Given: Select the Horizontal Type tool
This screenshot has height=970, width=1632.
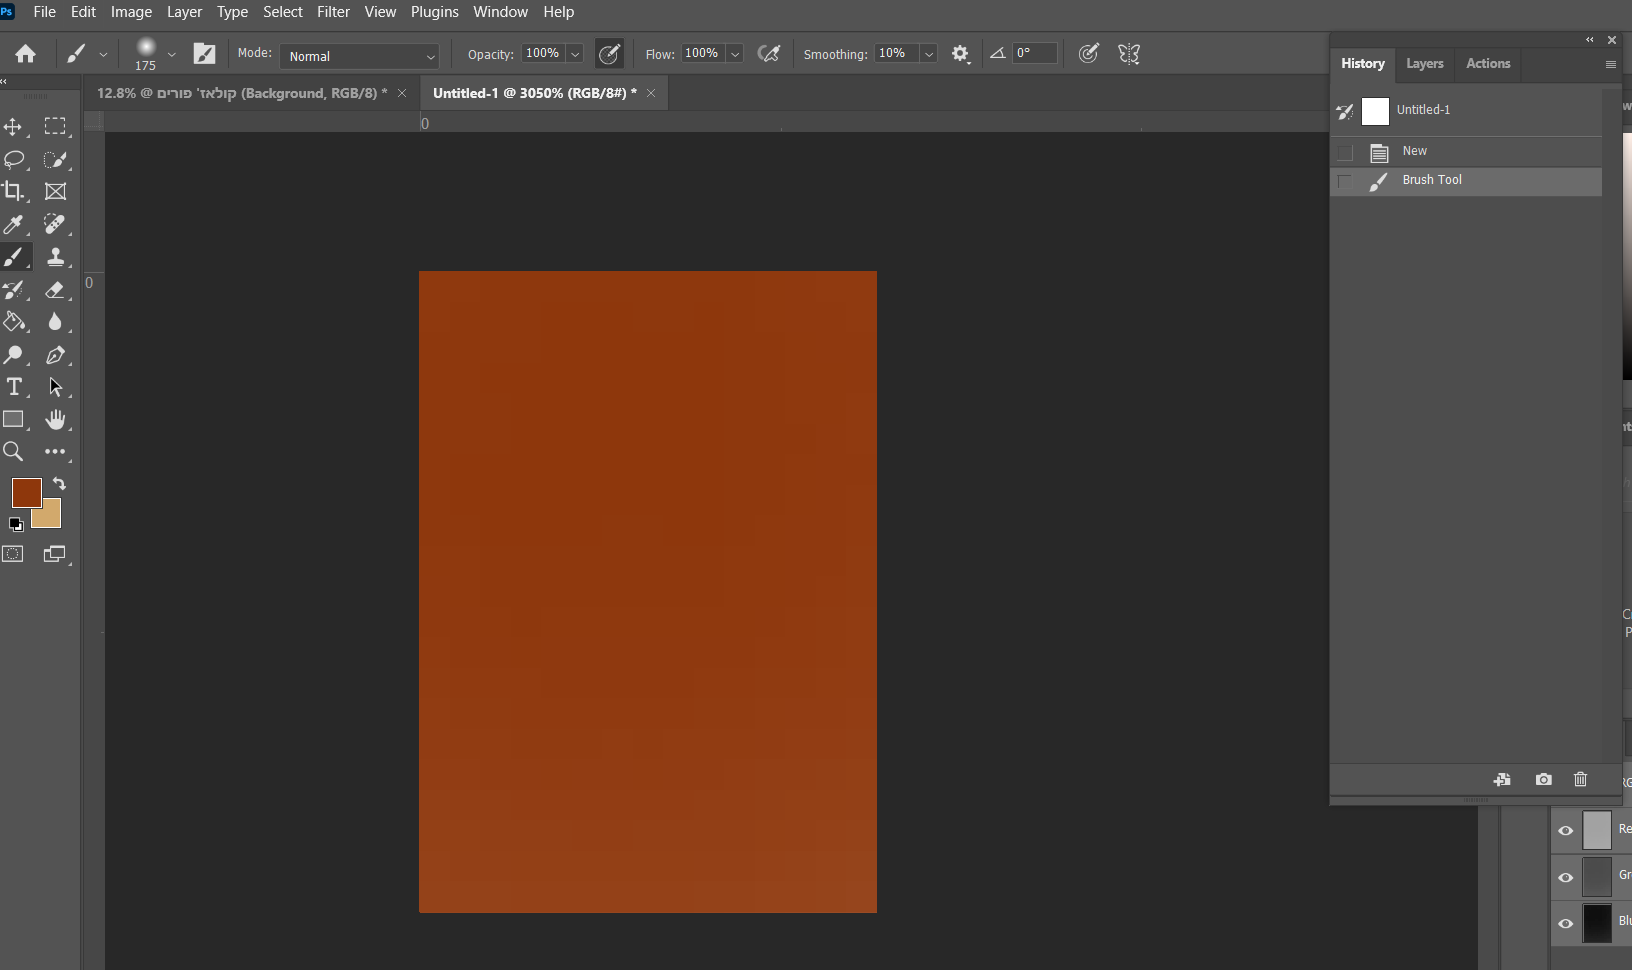Looking at the screenshot, I should pos(14,387).
